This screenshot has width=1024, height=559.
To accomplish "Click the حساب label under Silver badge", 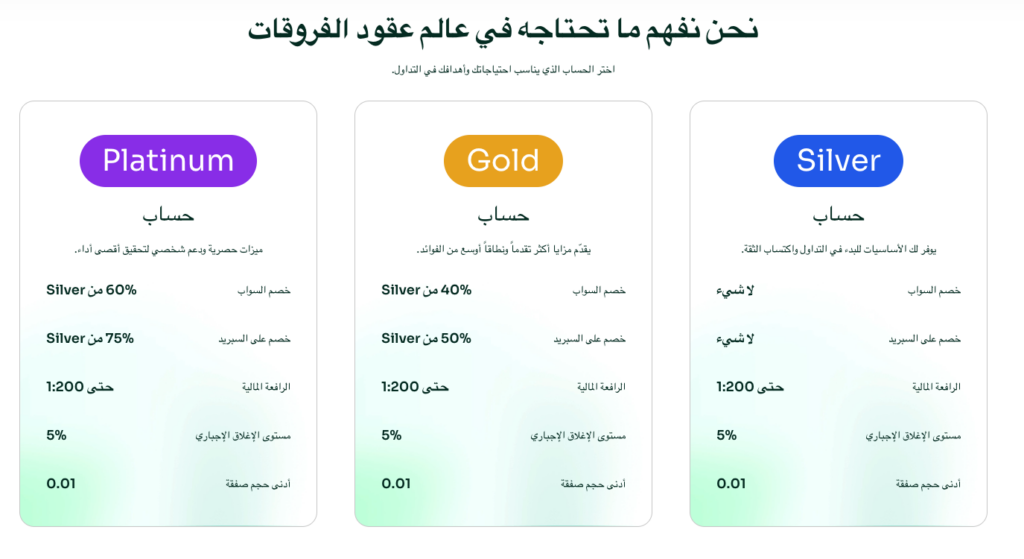I will point(838,216).
